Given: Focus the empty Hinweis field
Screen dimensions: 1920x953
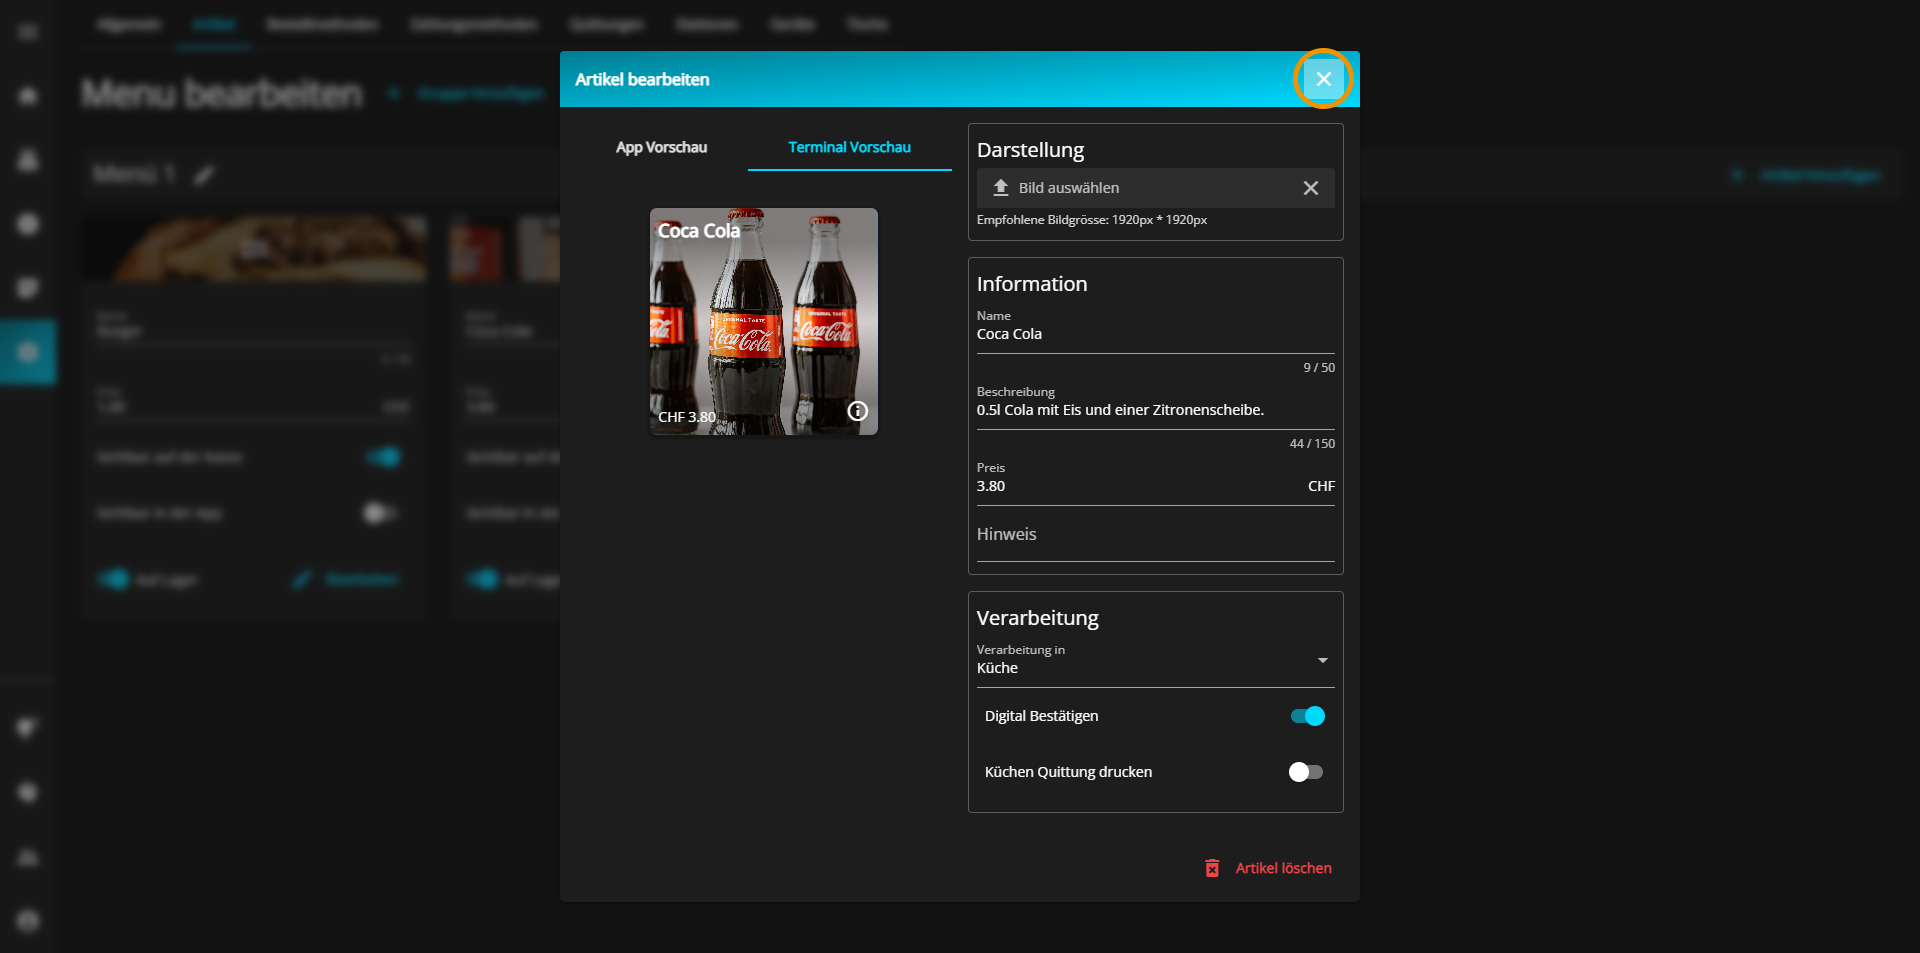Looking at the screenshot, I should point(1156,536).
